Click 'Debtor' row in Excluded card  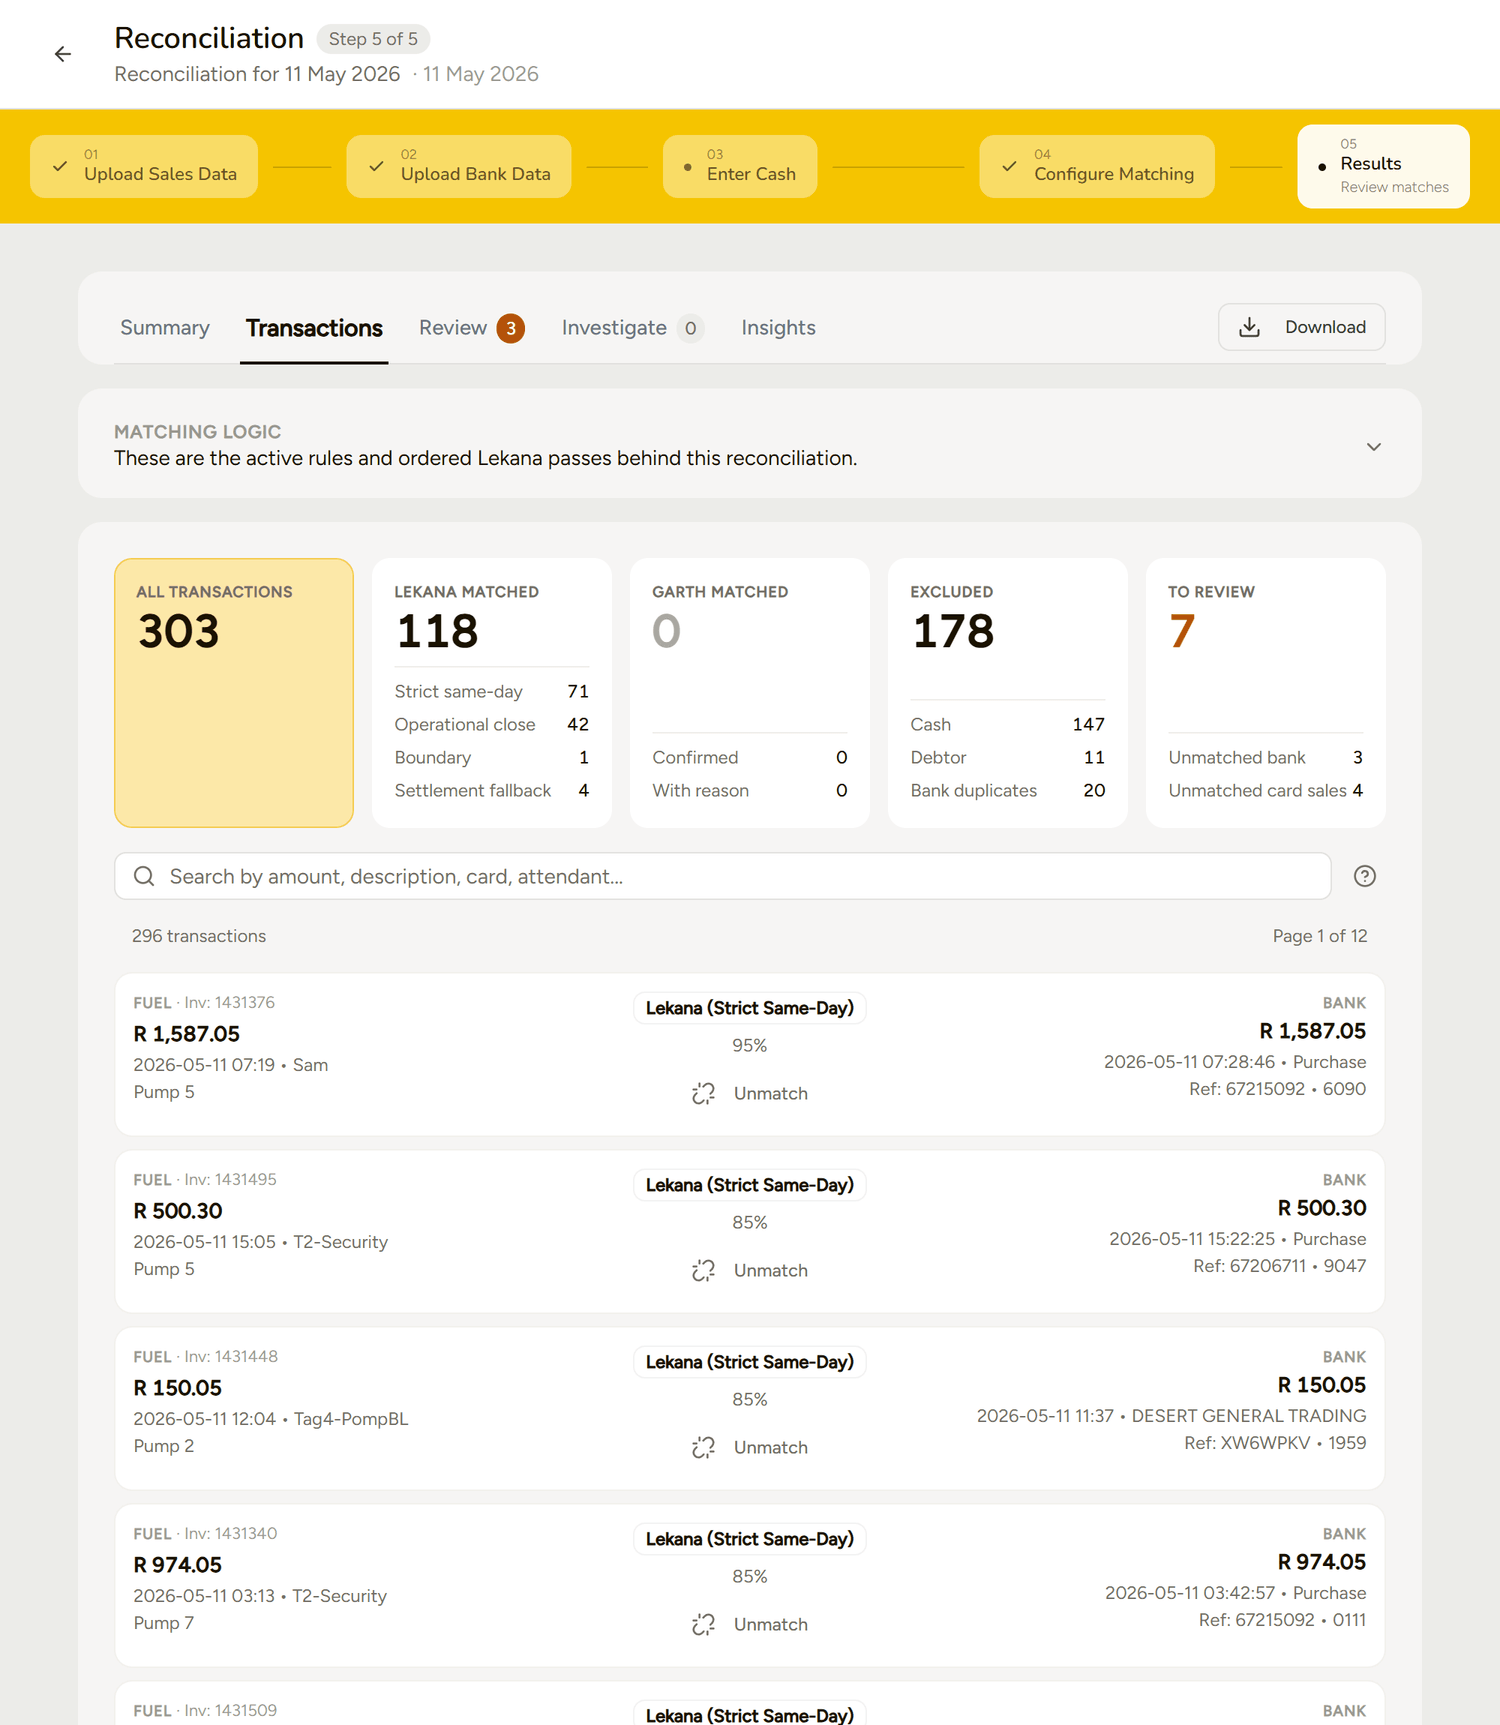tap(1008, 758)
